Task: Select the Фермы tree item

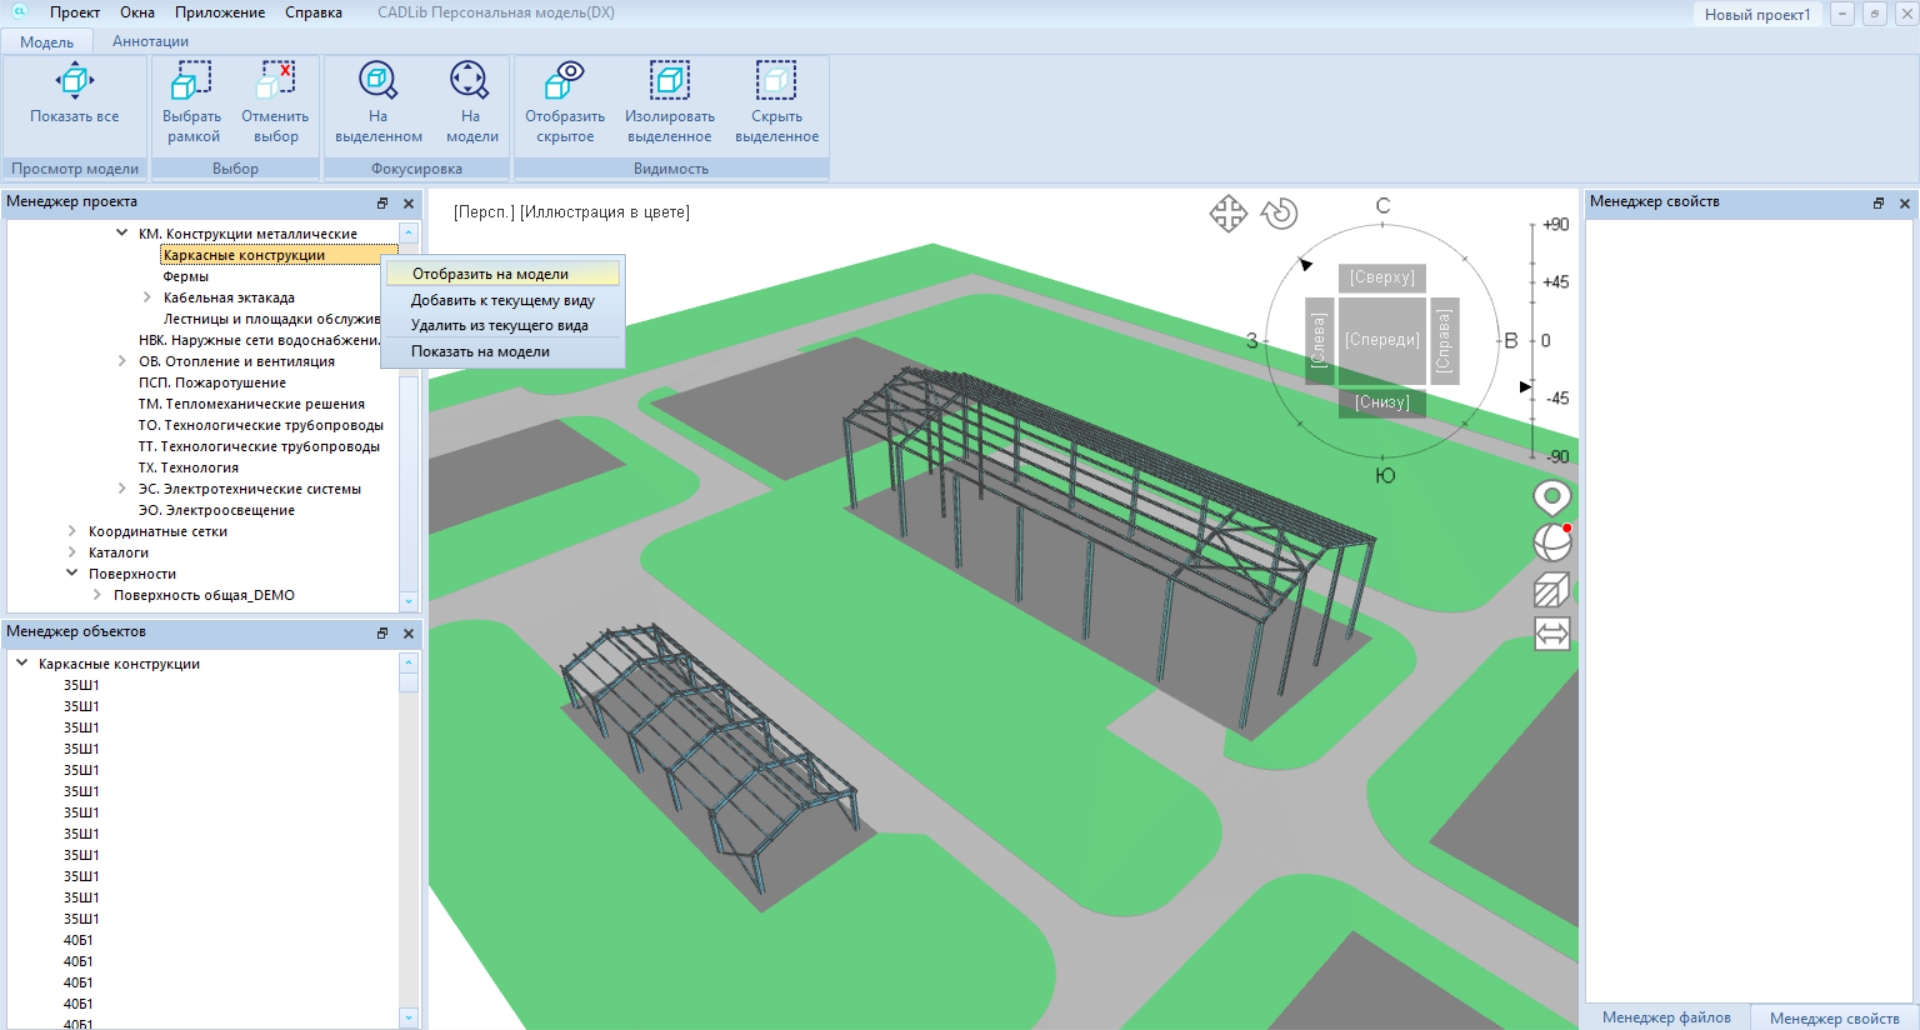Action: coord(186,276)
